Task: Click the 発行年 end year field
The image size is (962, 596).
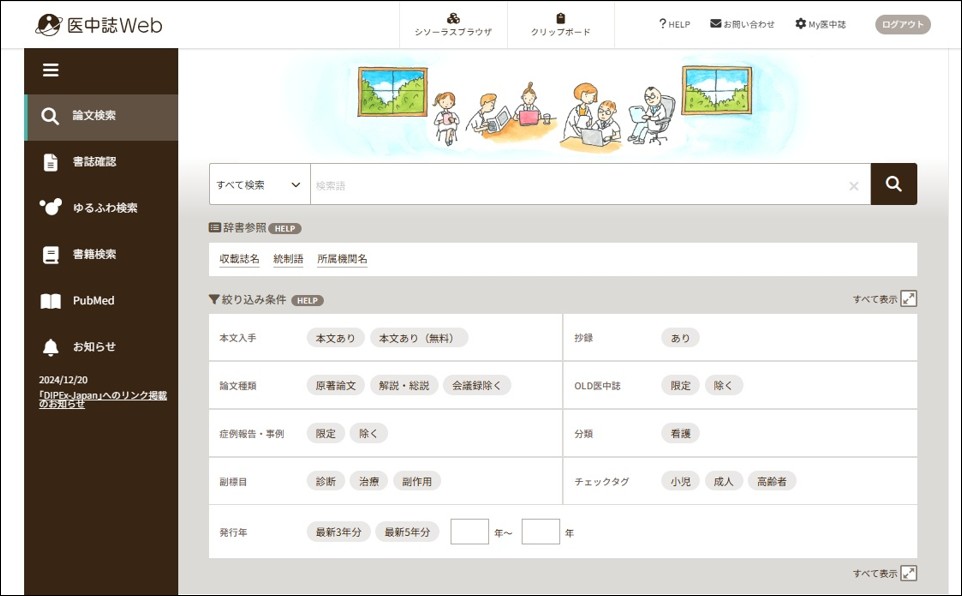Action: [x=541, y=532]
